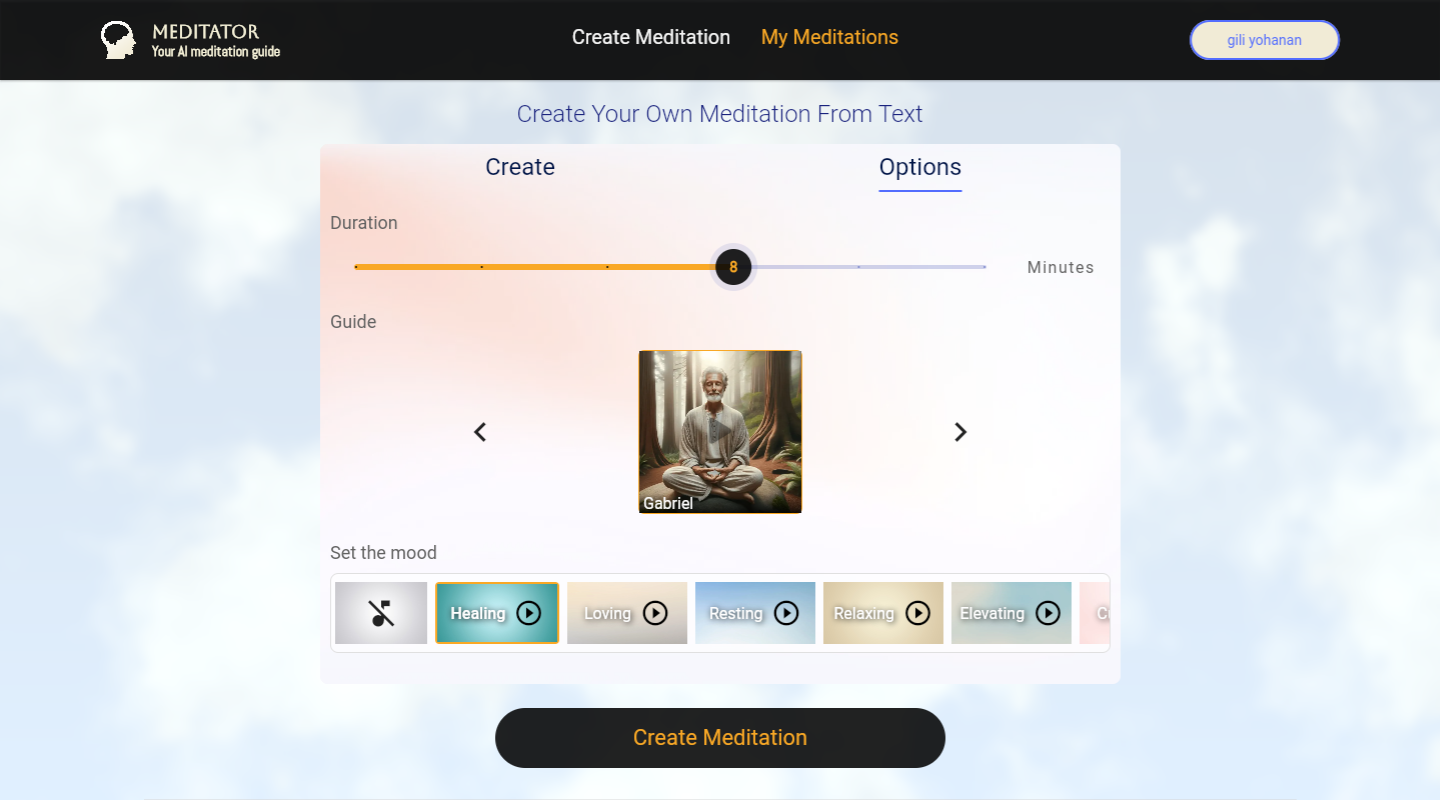
Task: Play the Relaxing mood preview
Action: point(918,613)
